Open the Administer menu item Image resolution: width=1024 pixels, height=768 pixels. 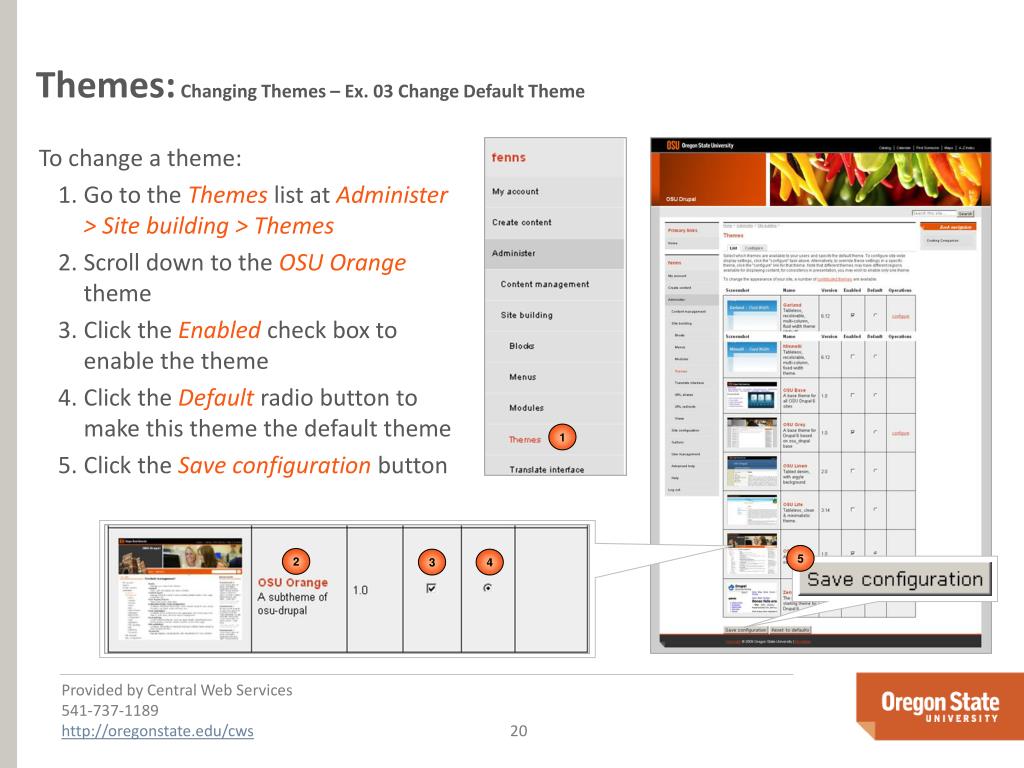click(514, 253)
